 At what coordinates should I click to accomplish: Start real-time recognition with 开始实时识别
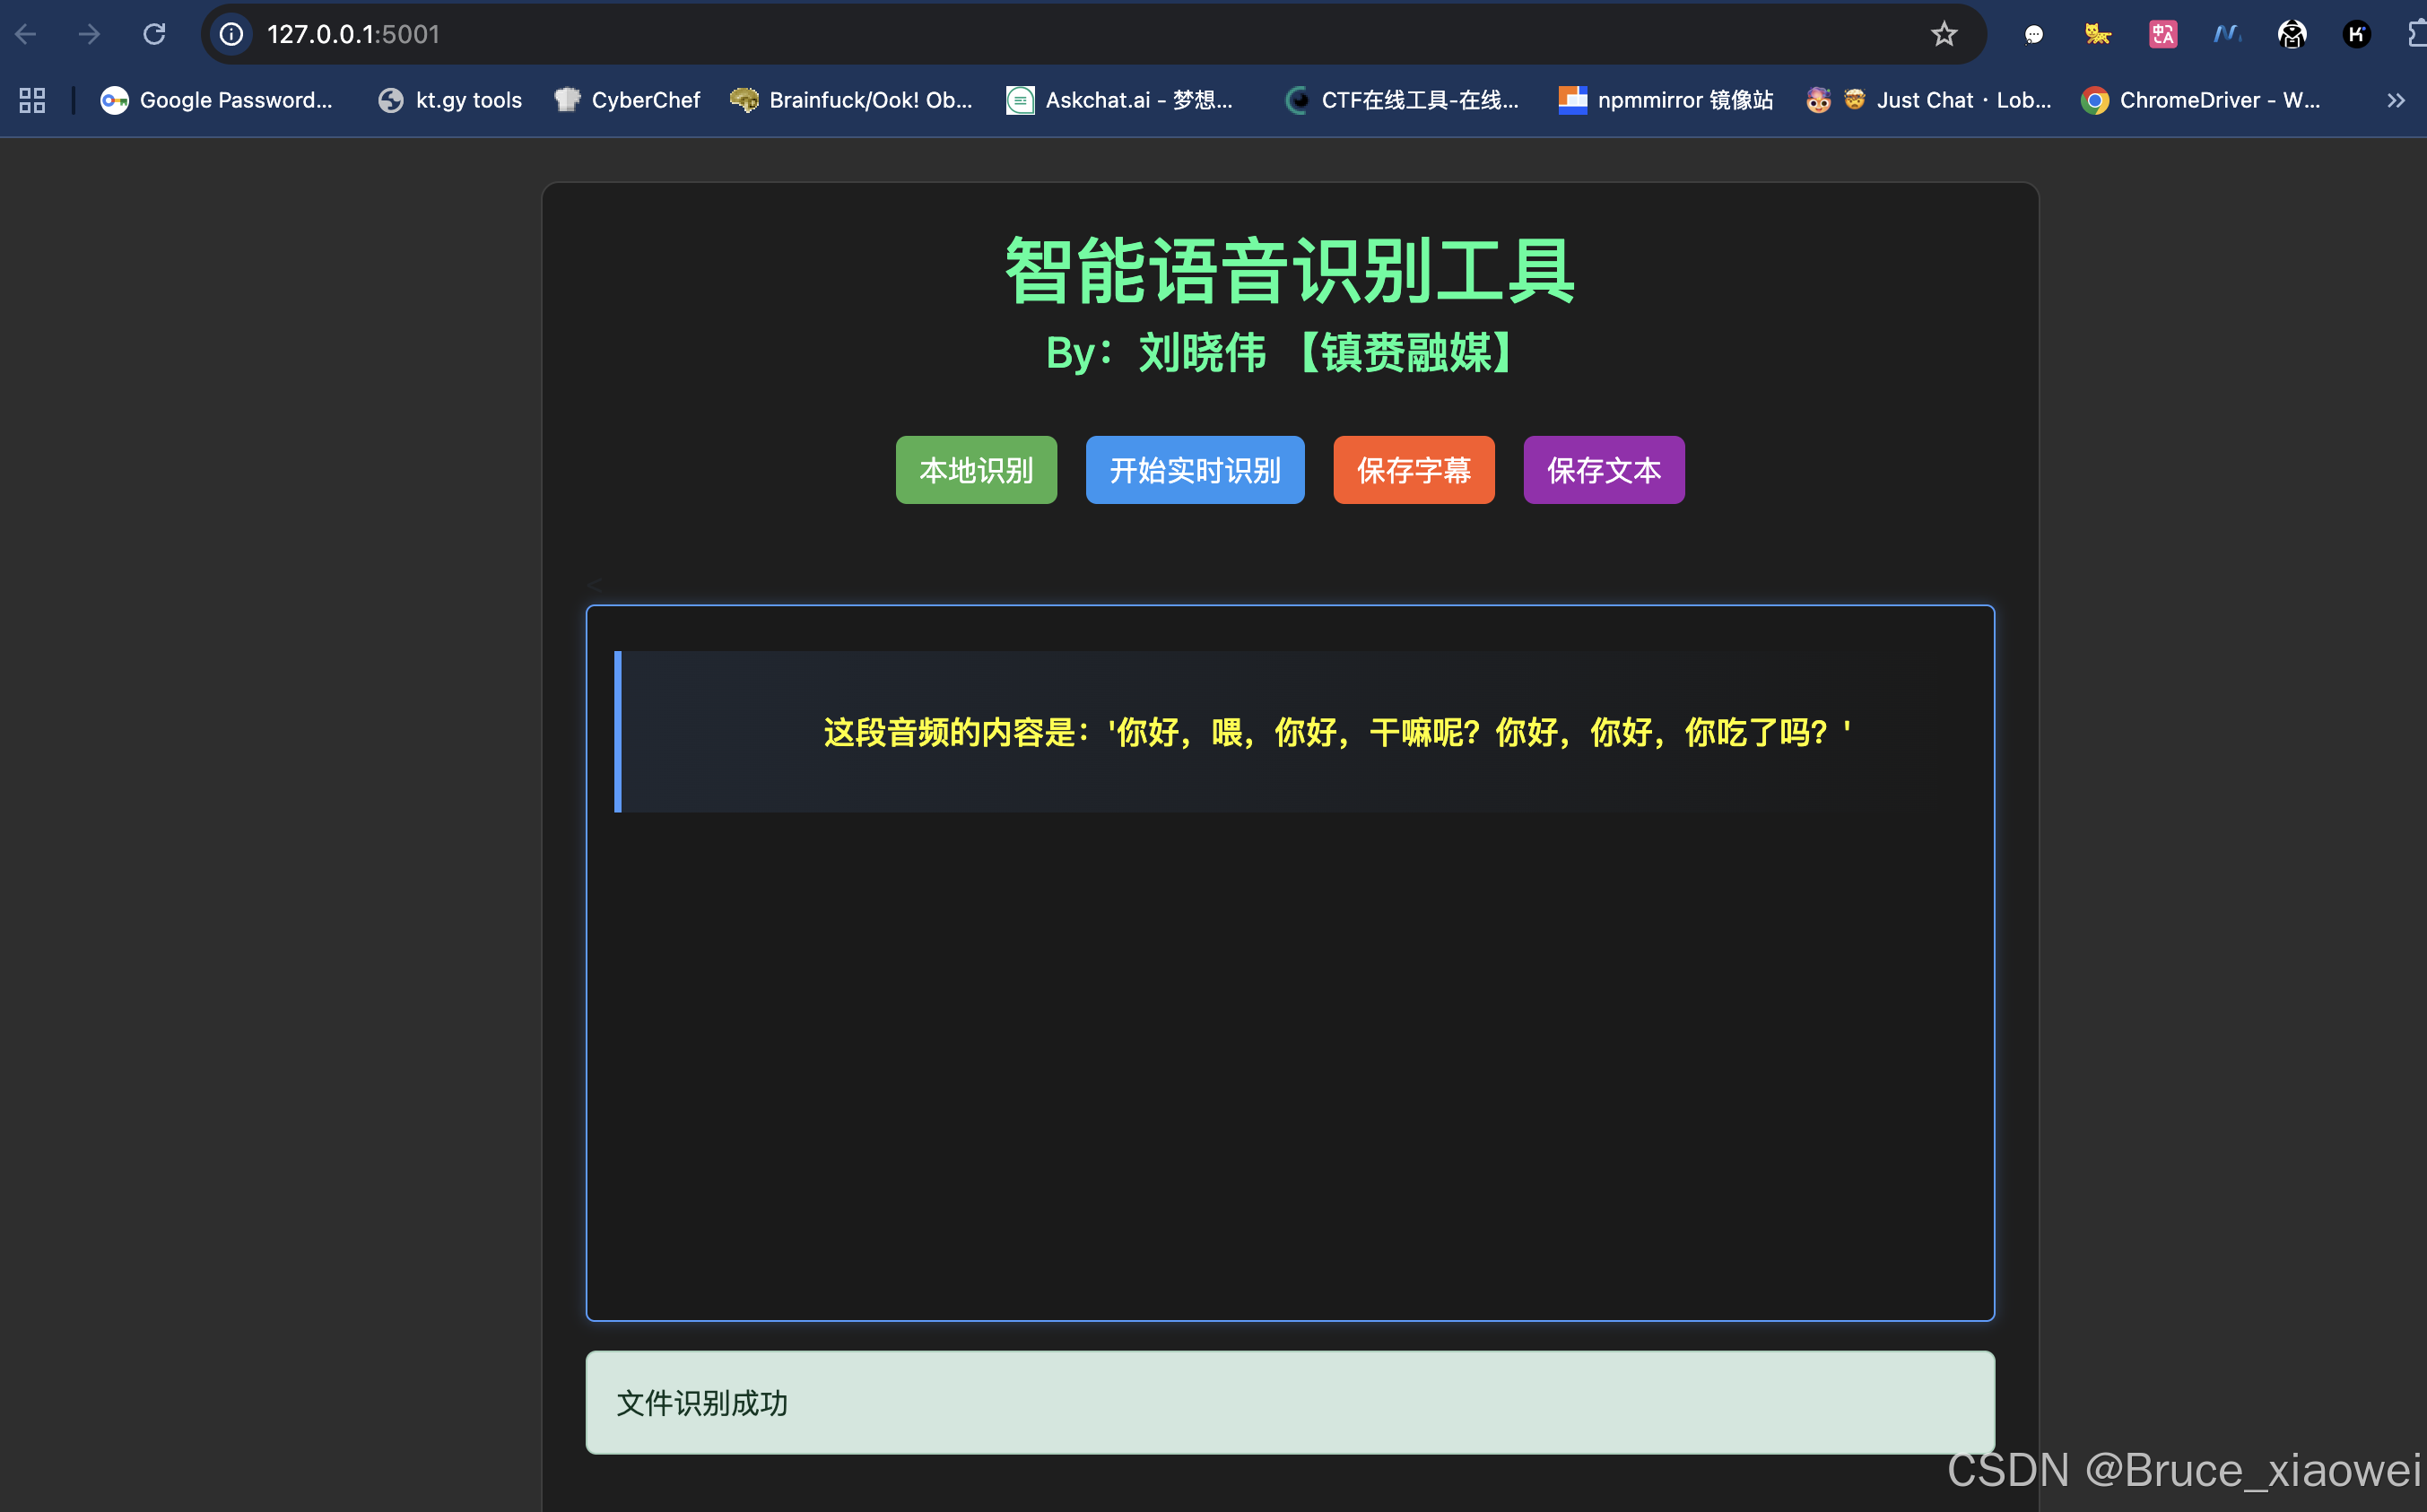click(x=1194, y=470)
